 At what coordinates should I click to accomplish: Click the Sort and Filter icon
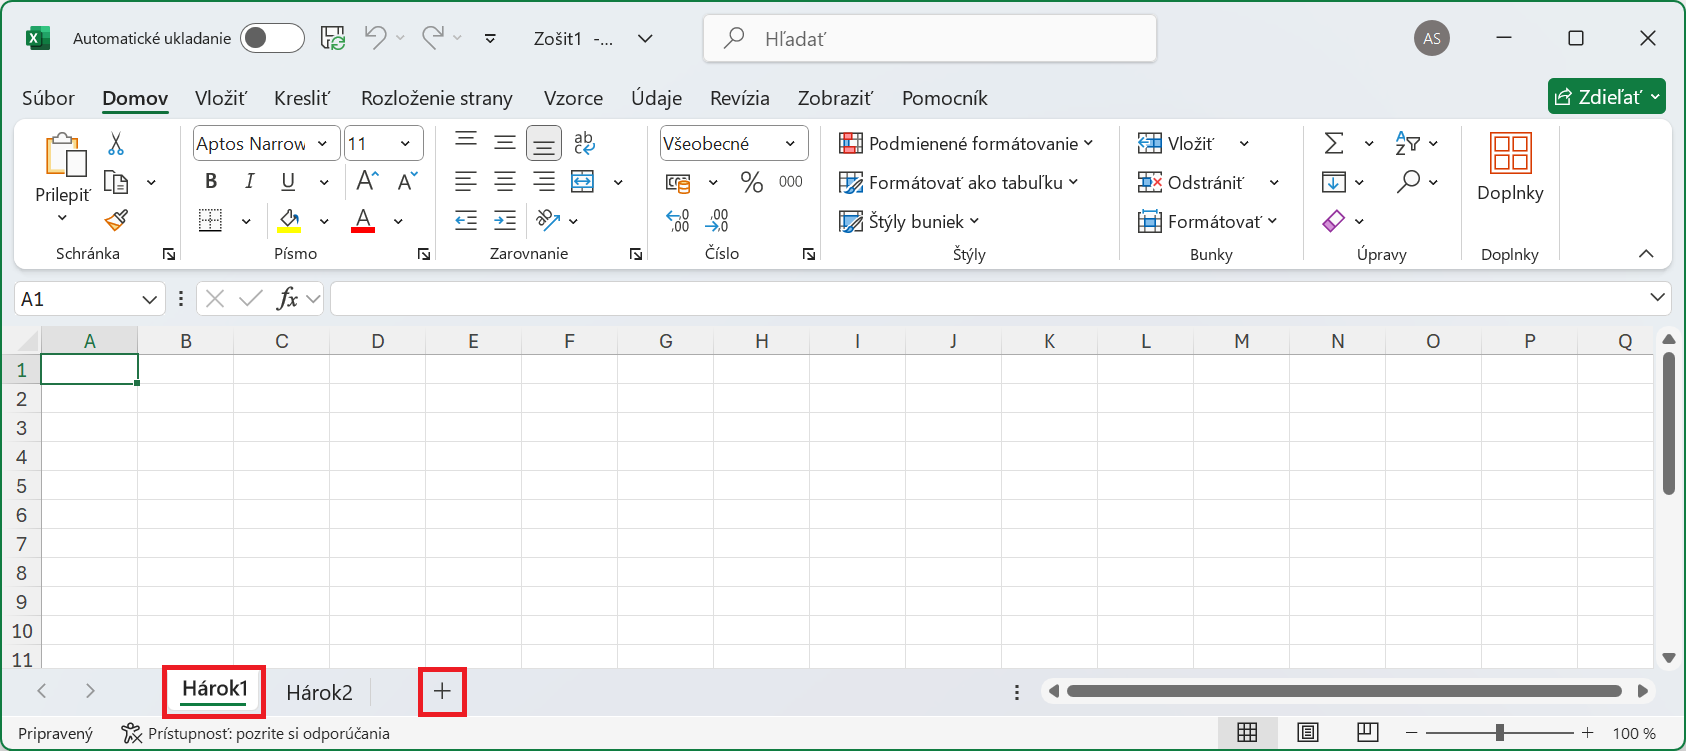pyautogui.click(x=1408, y=143)
